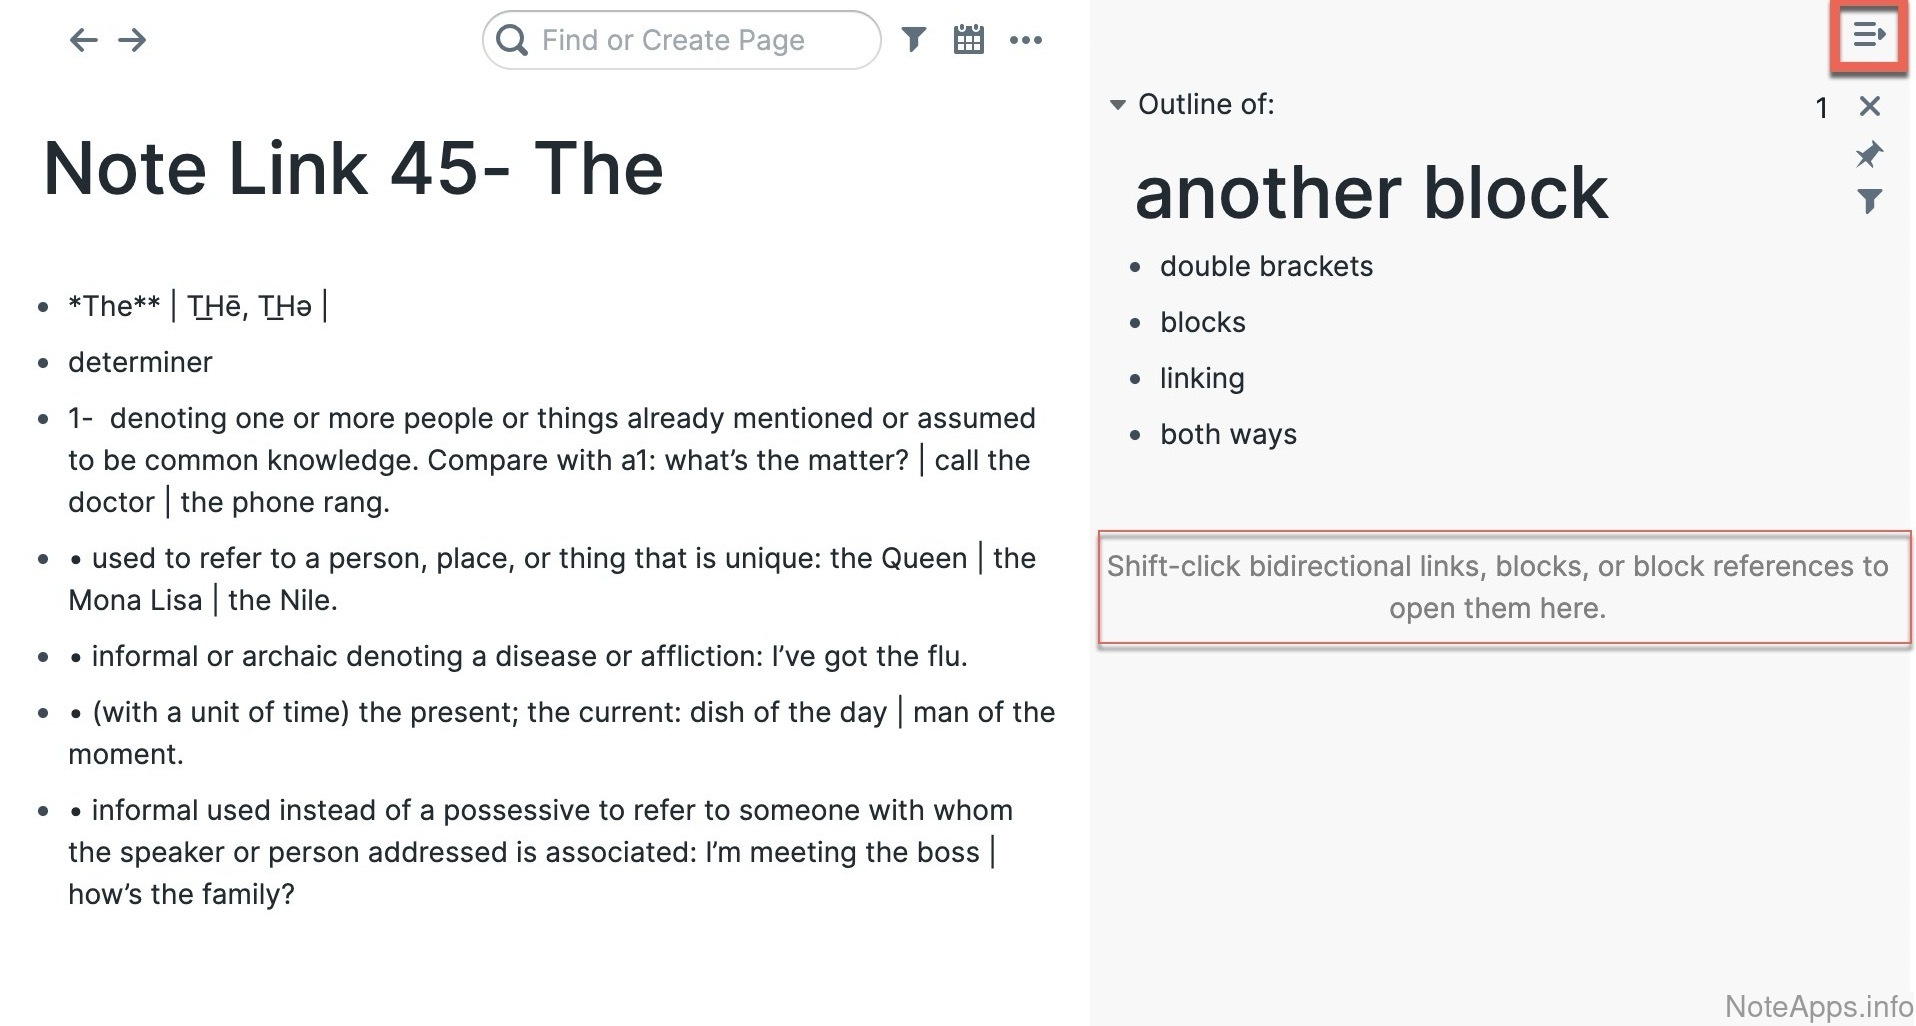Viewport: 1916px width, 1026px height.
Task: Click the reference count '1' in sidebar
Action: coord(1821,108)
